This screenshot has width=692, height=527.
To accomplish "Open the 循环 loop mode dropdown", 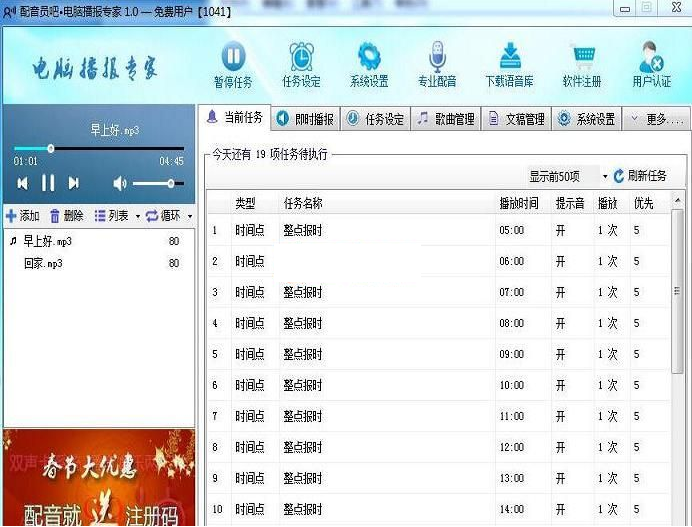I will coord(169,216).
